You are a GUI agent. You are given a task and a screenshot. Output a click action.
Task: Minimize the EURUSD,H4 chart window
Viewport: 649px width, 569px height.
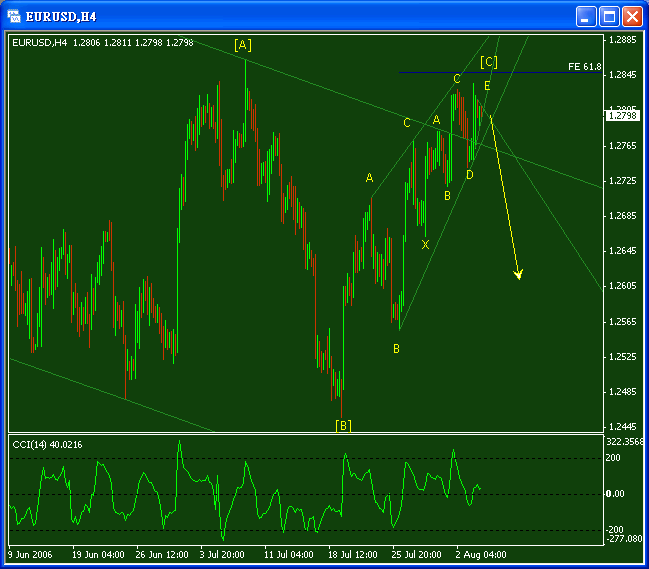586,17
